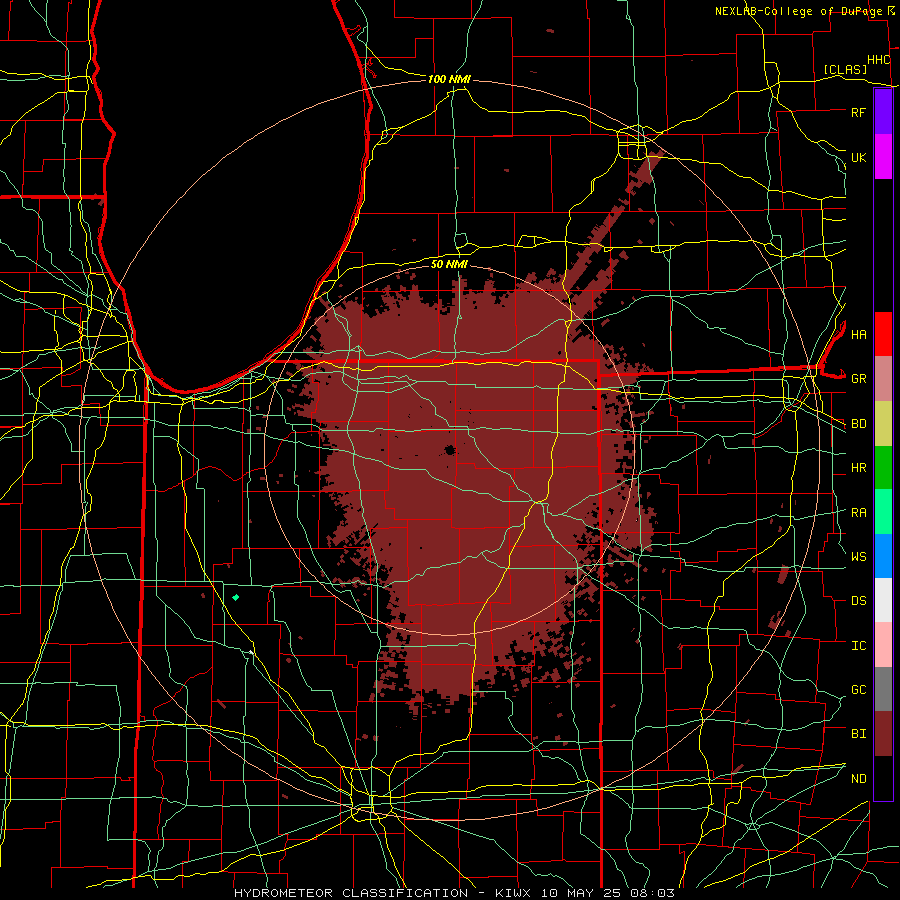900x900 pixels.
Task: Click the purple RF color swatch in legend
Action: pos(883,112)
